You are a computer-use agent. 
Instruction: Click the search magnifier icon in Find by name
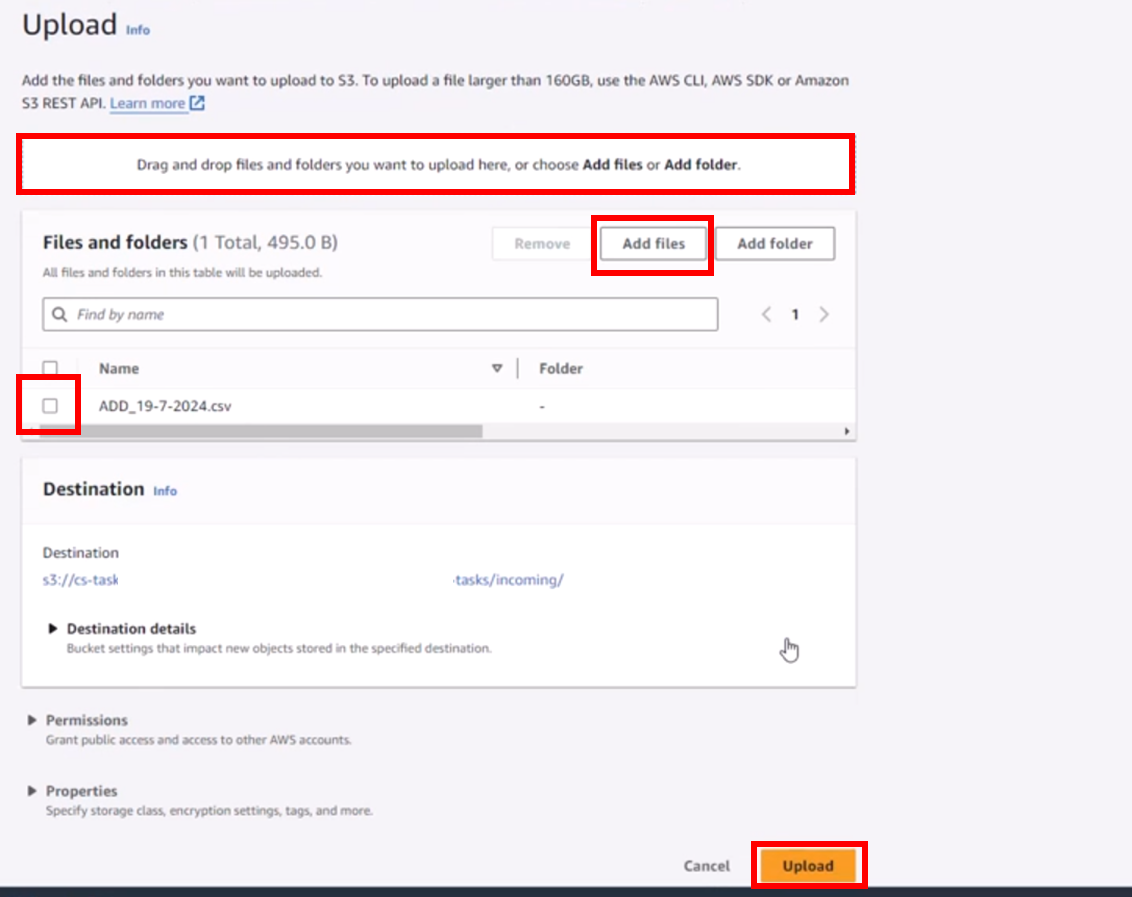pos(60,314)
